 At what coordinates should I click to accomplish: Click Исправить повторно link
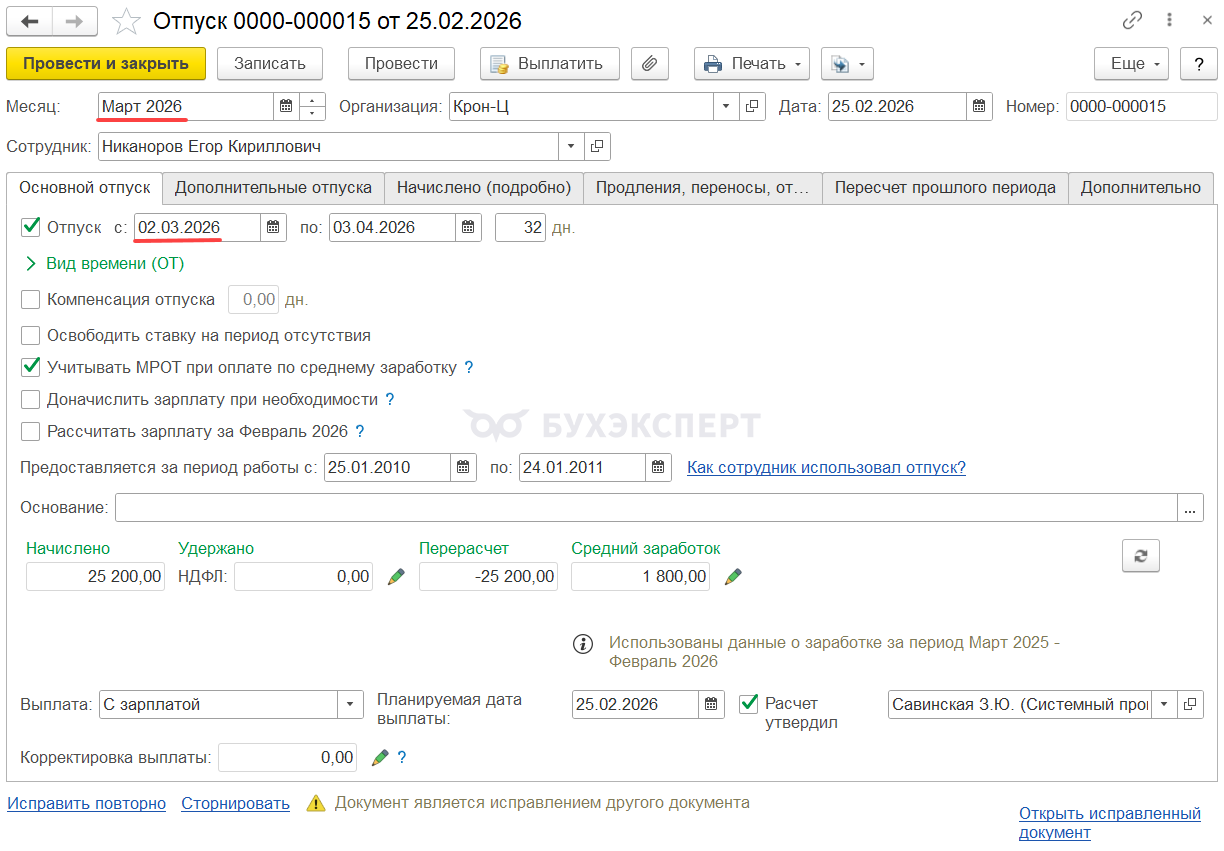[87, 803]
